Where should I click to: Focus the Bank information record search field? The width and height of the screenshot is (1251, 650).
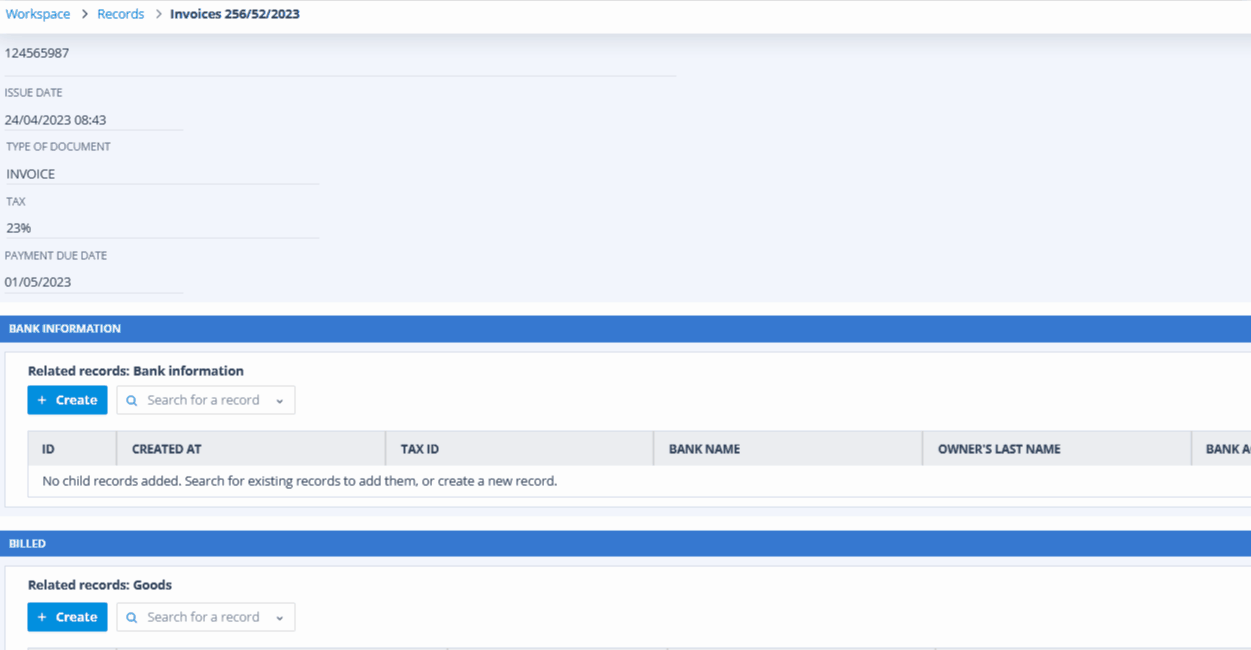(x=206, y=400)
